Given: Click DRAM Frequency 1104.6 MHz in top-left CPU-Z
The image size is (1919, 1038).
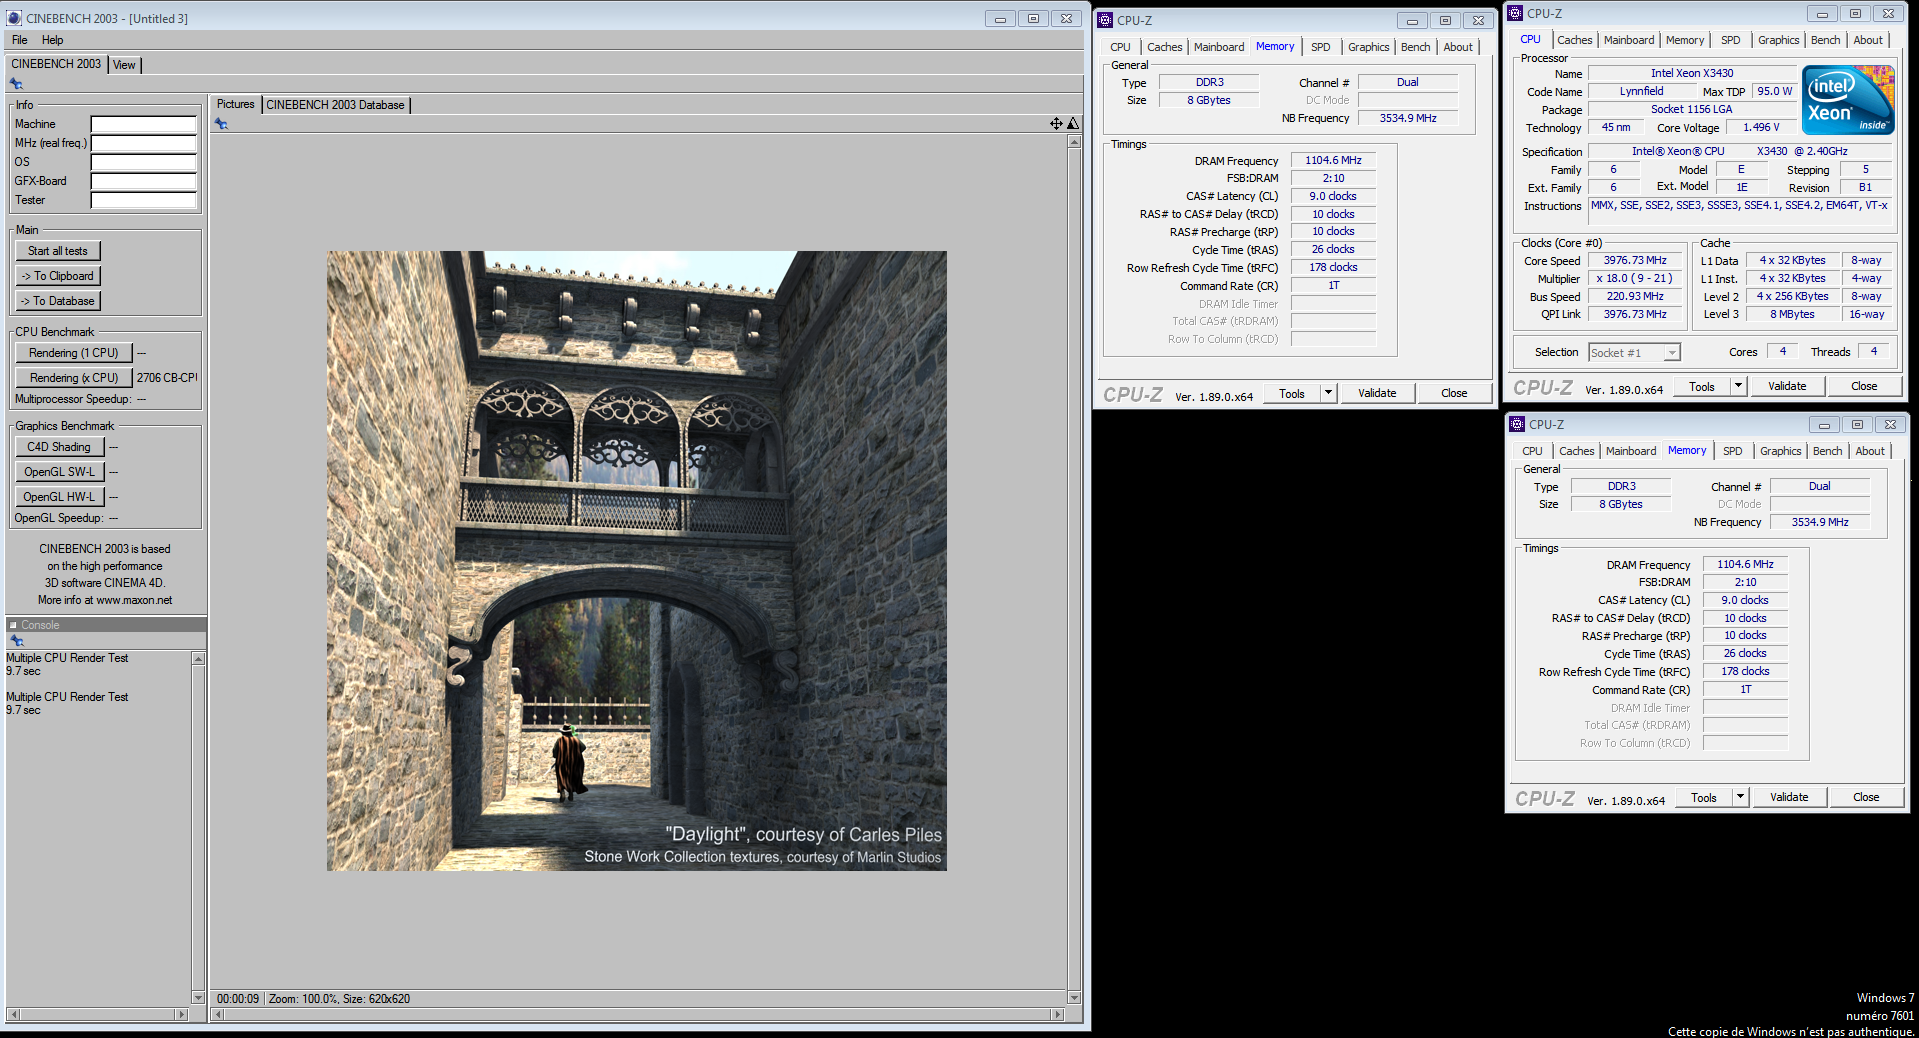Looking at the screenshot, I should [x=1333, y=160].
